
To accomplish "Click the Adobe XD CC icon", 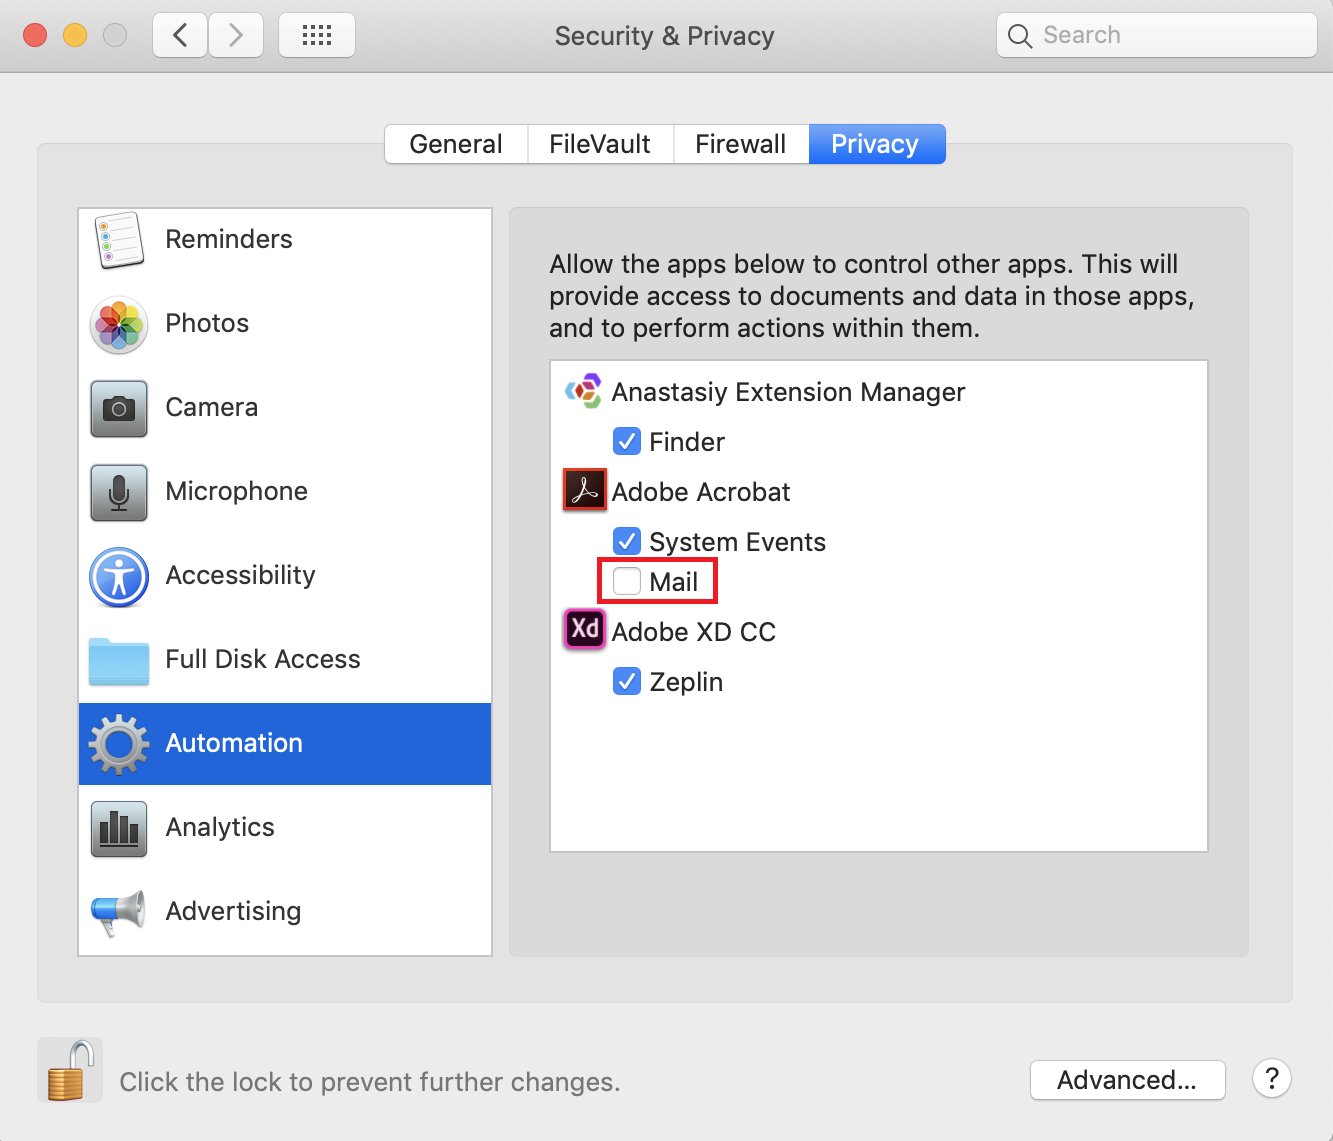I will click(584, 630).
